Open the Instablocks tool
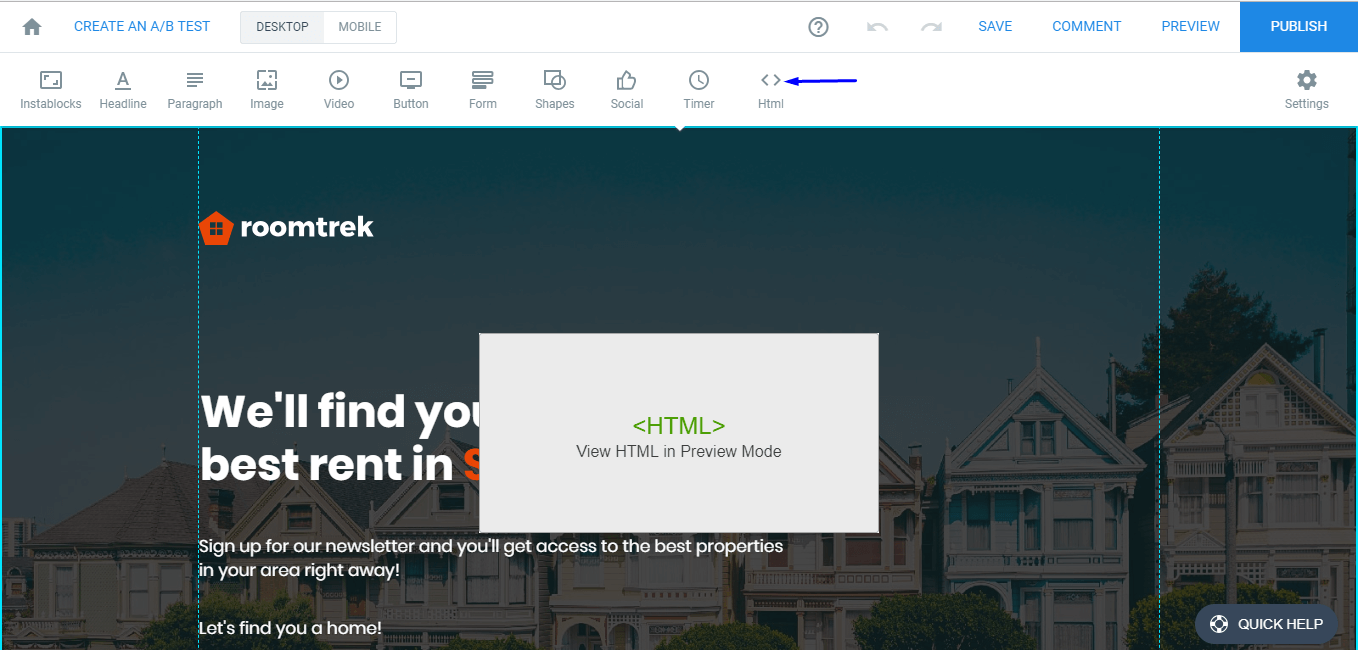Screen dimensions: 1358x650 [51, 90]
